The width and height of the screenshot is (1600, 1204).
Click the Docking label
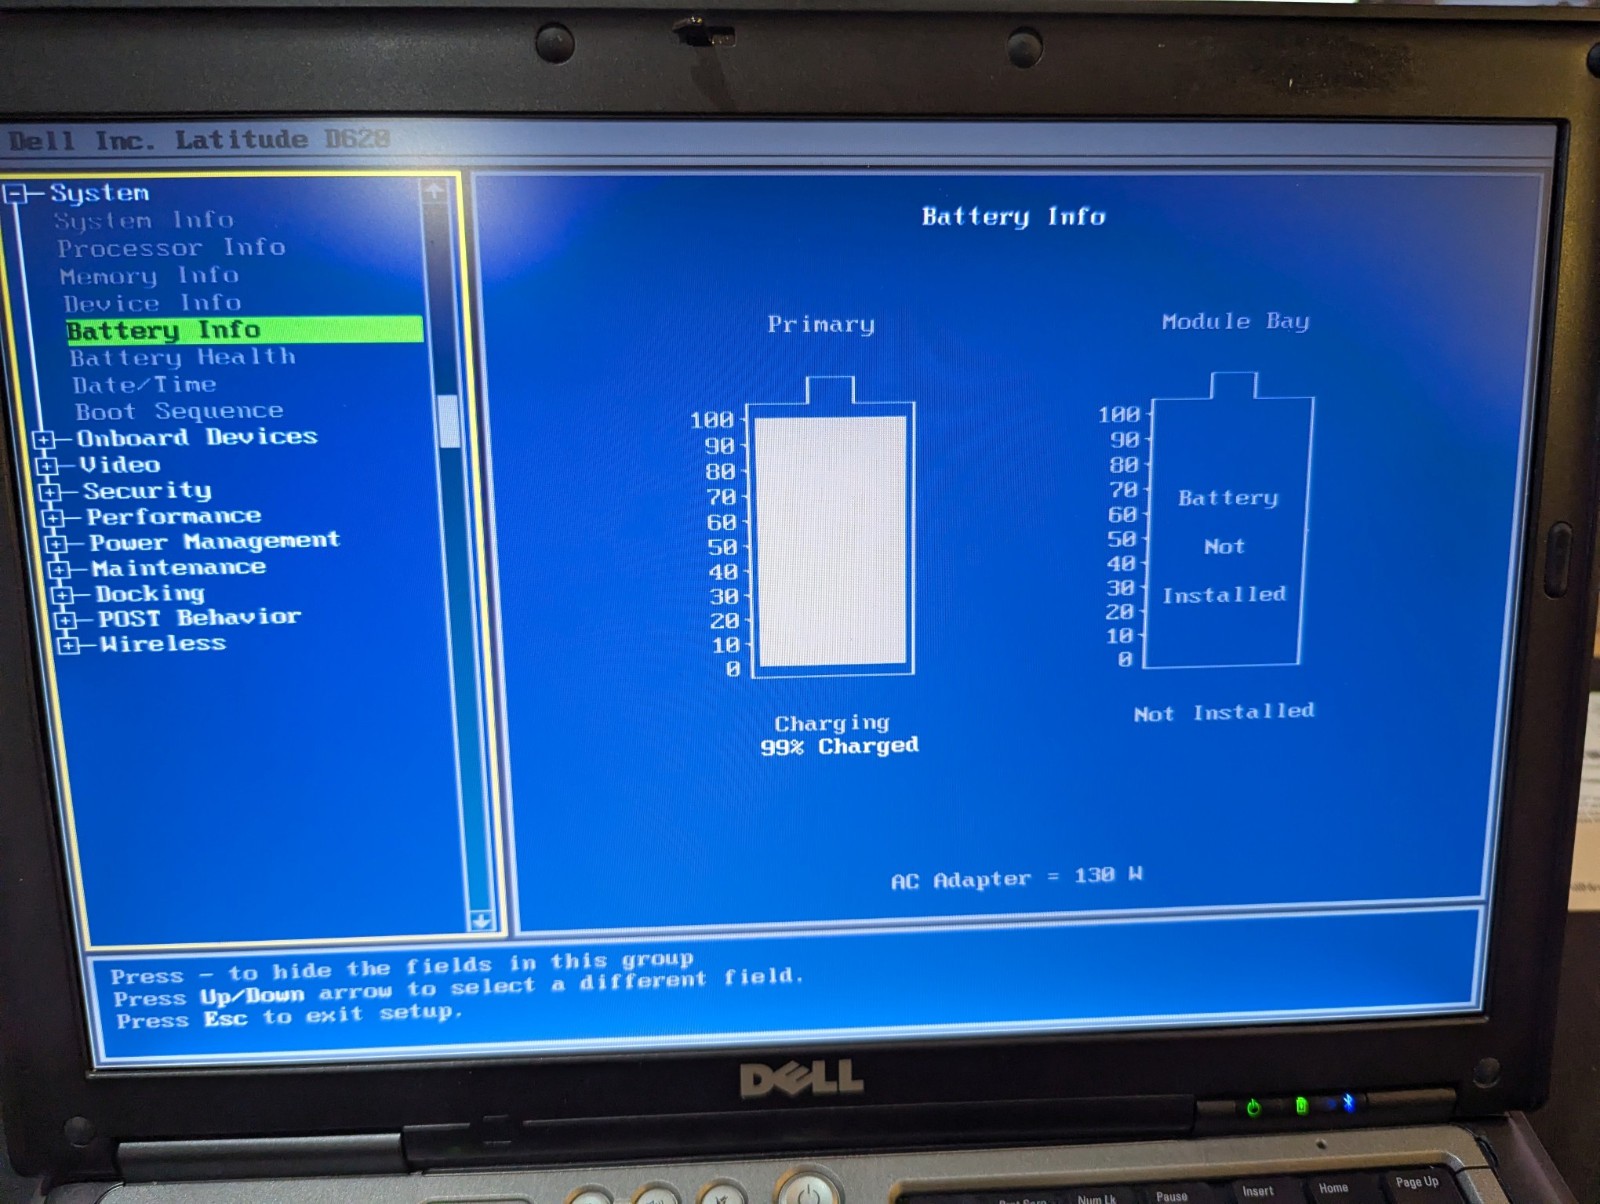[150, 593]
